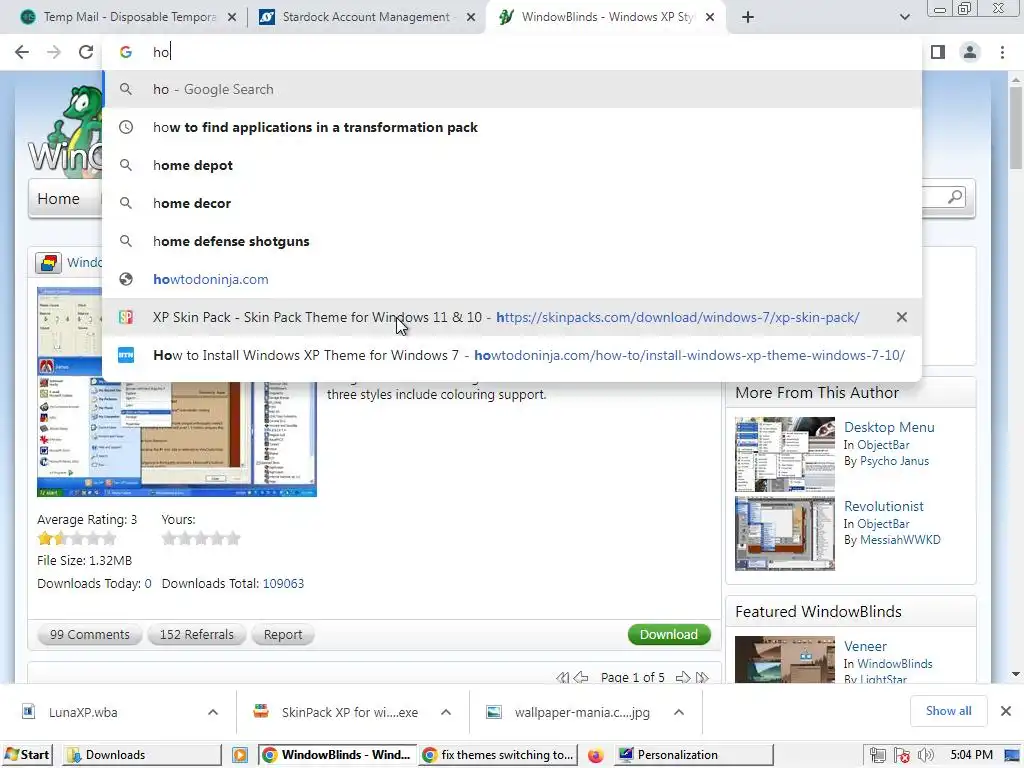The height and width of the screenshot is (768, 1024).
Task: Close the downloads bar with X
Action: coord(1006,711)
